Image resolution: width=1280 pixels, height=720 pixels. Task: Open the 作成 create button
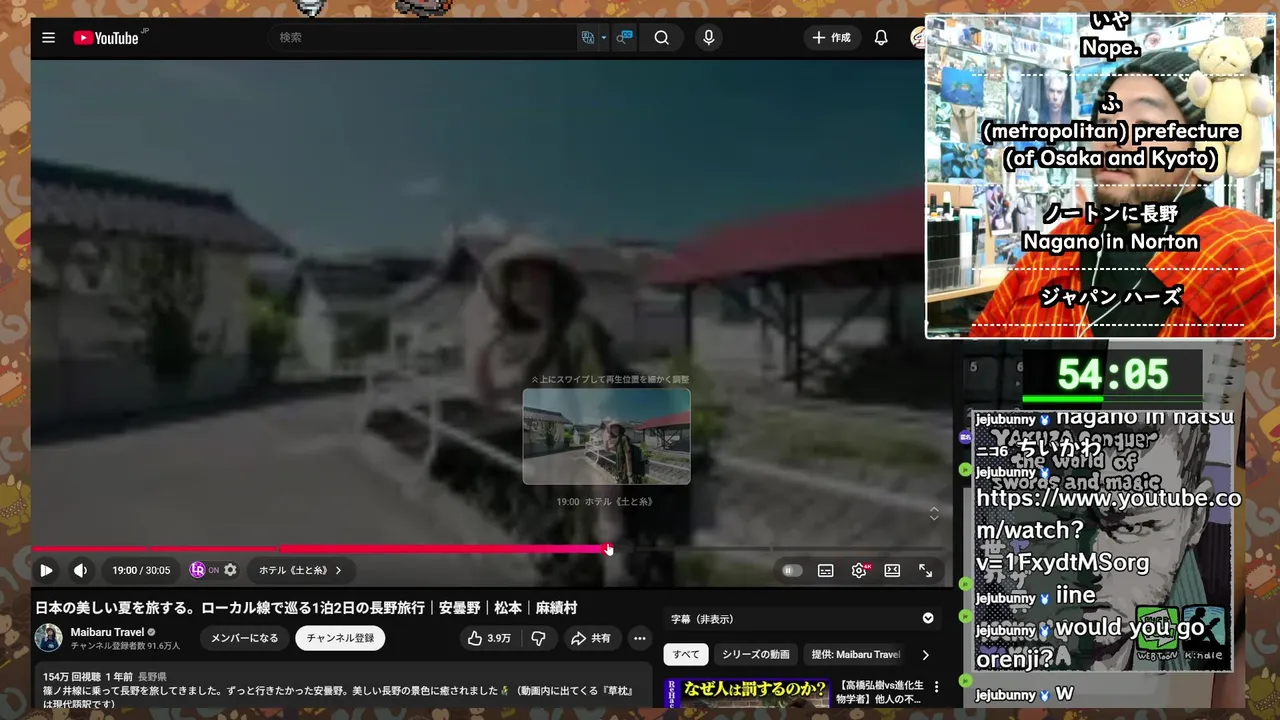click(831, 38)
